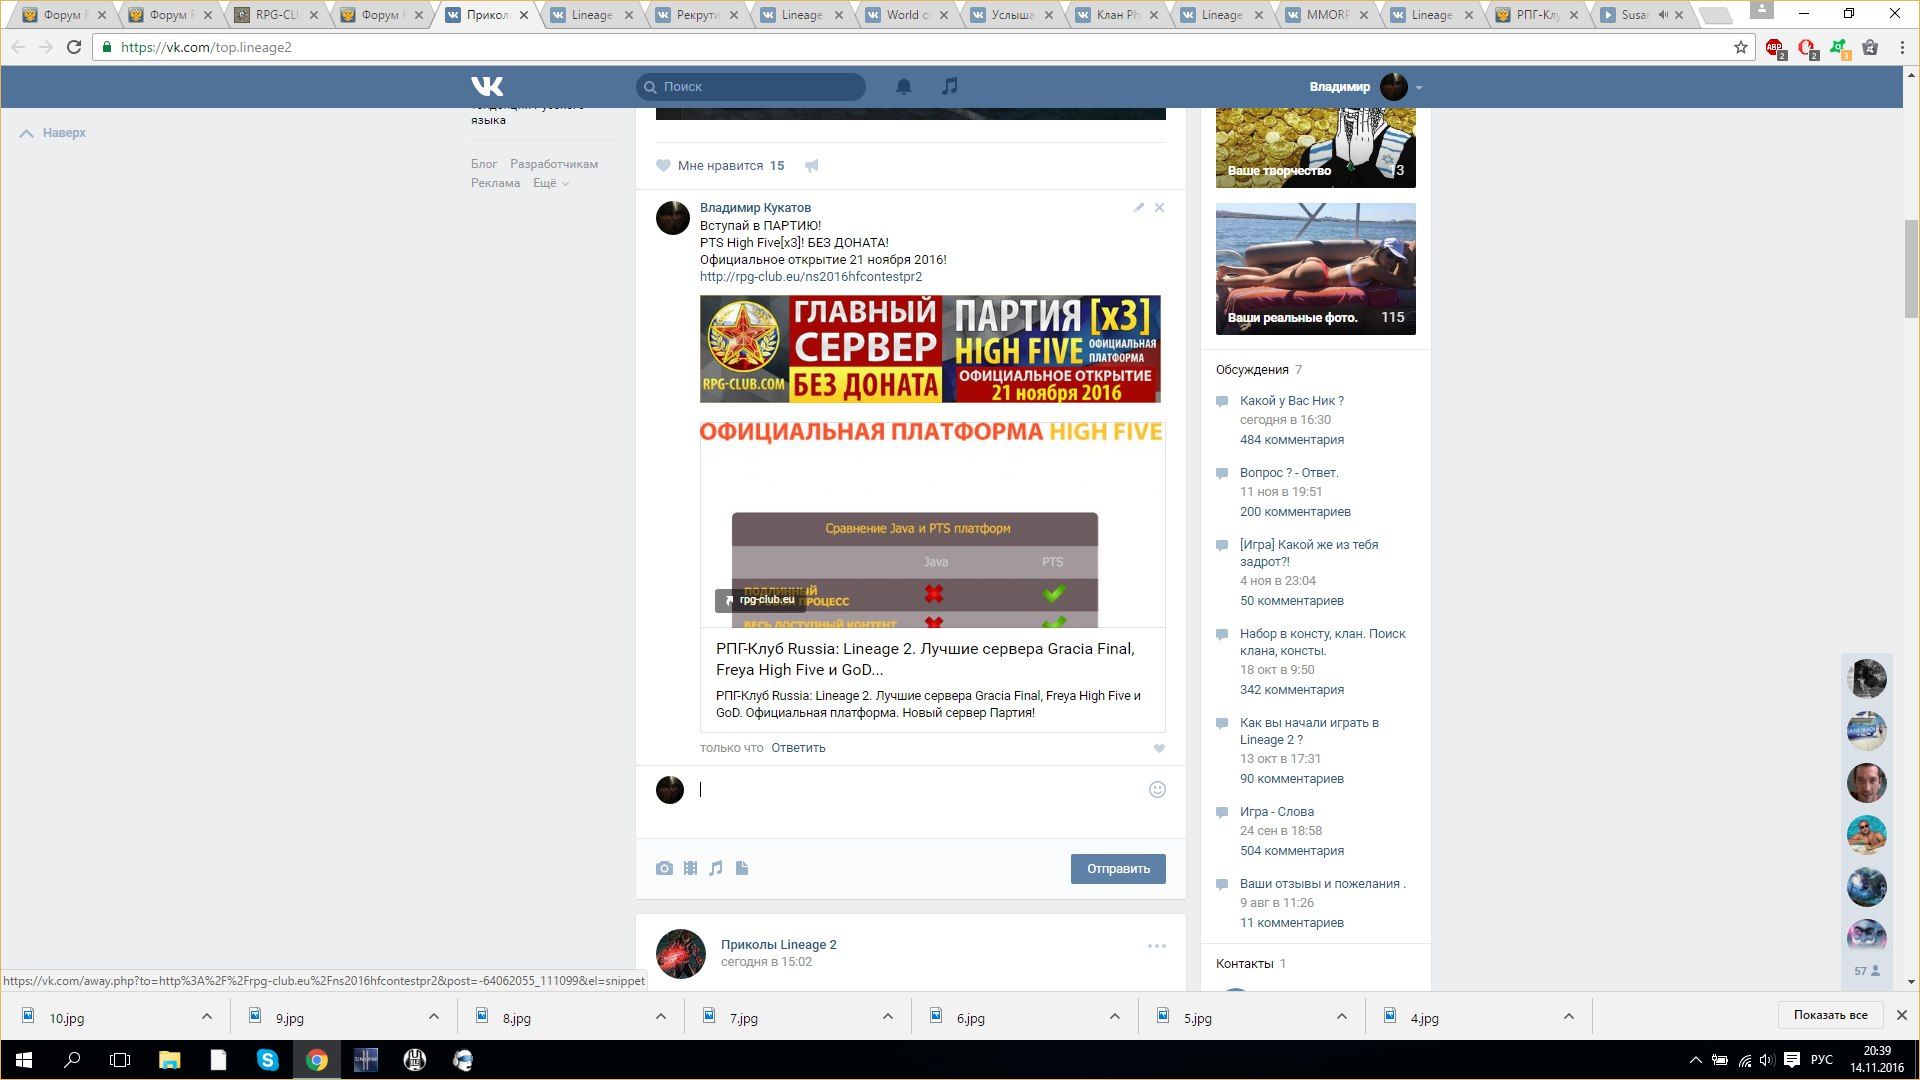This screenshot has width=1920, height=1080.
Task: Delete the comment using X icon
Action: pyautogui.click(x=1159, y=208)
